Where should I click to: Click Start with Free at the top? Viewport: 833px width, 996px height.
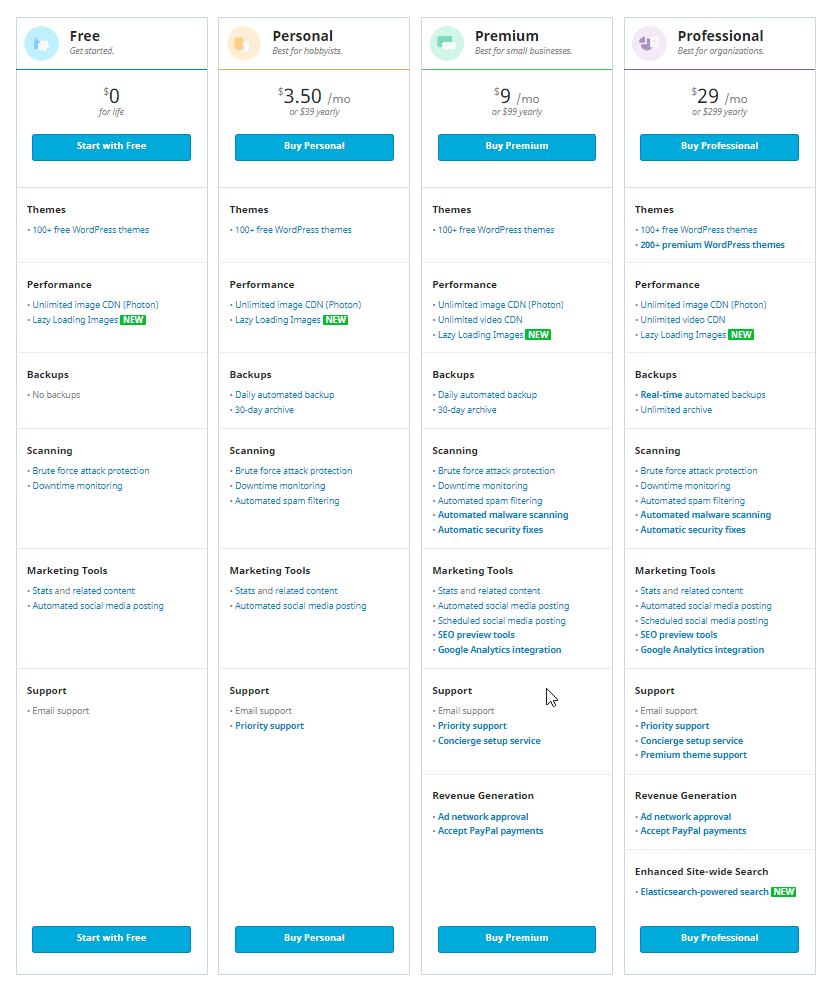(111, 147)
